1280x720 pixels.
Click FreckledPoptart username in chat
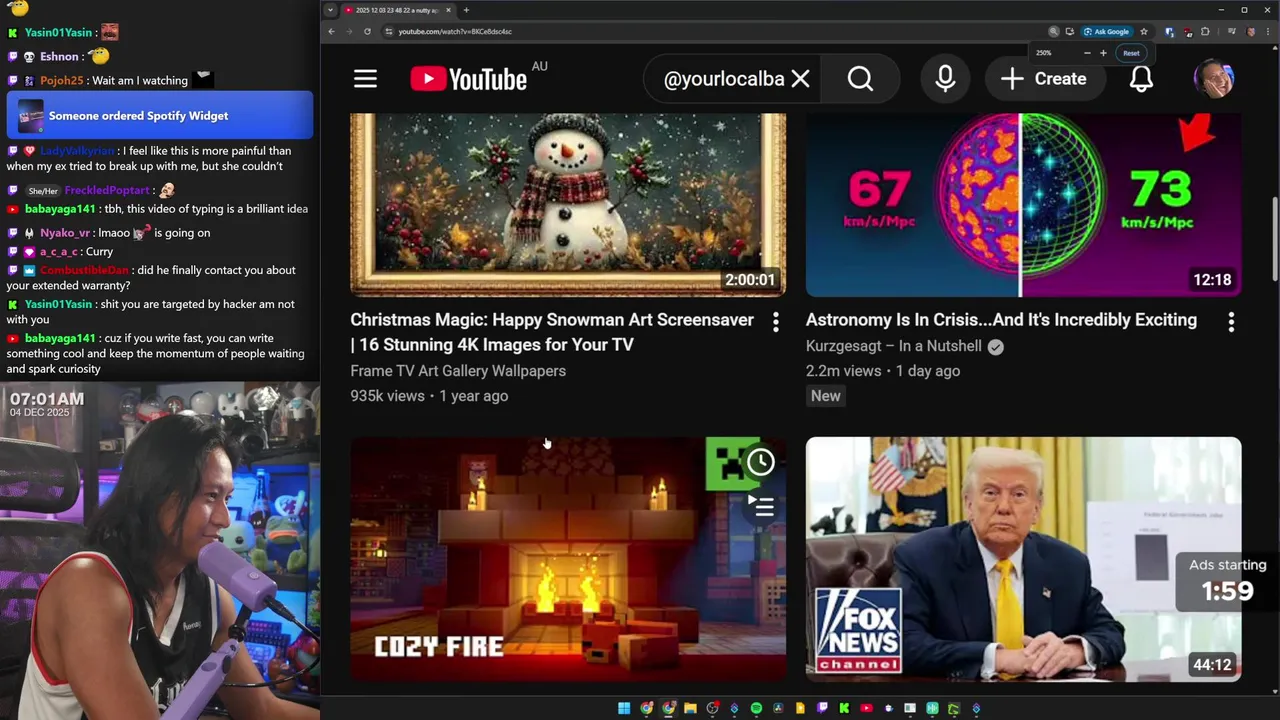click(x=107, y=190)
